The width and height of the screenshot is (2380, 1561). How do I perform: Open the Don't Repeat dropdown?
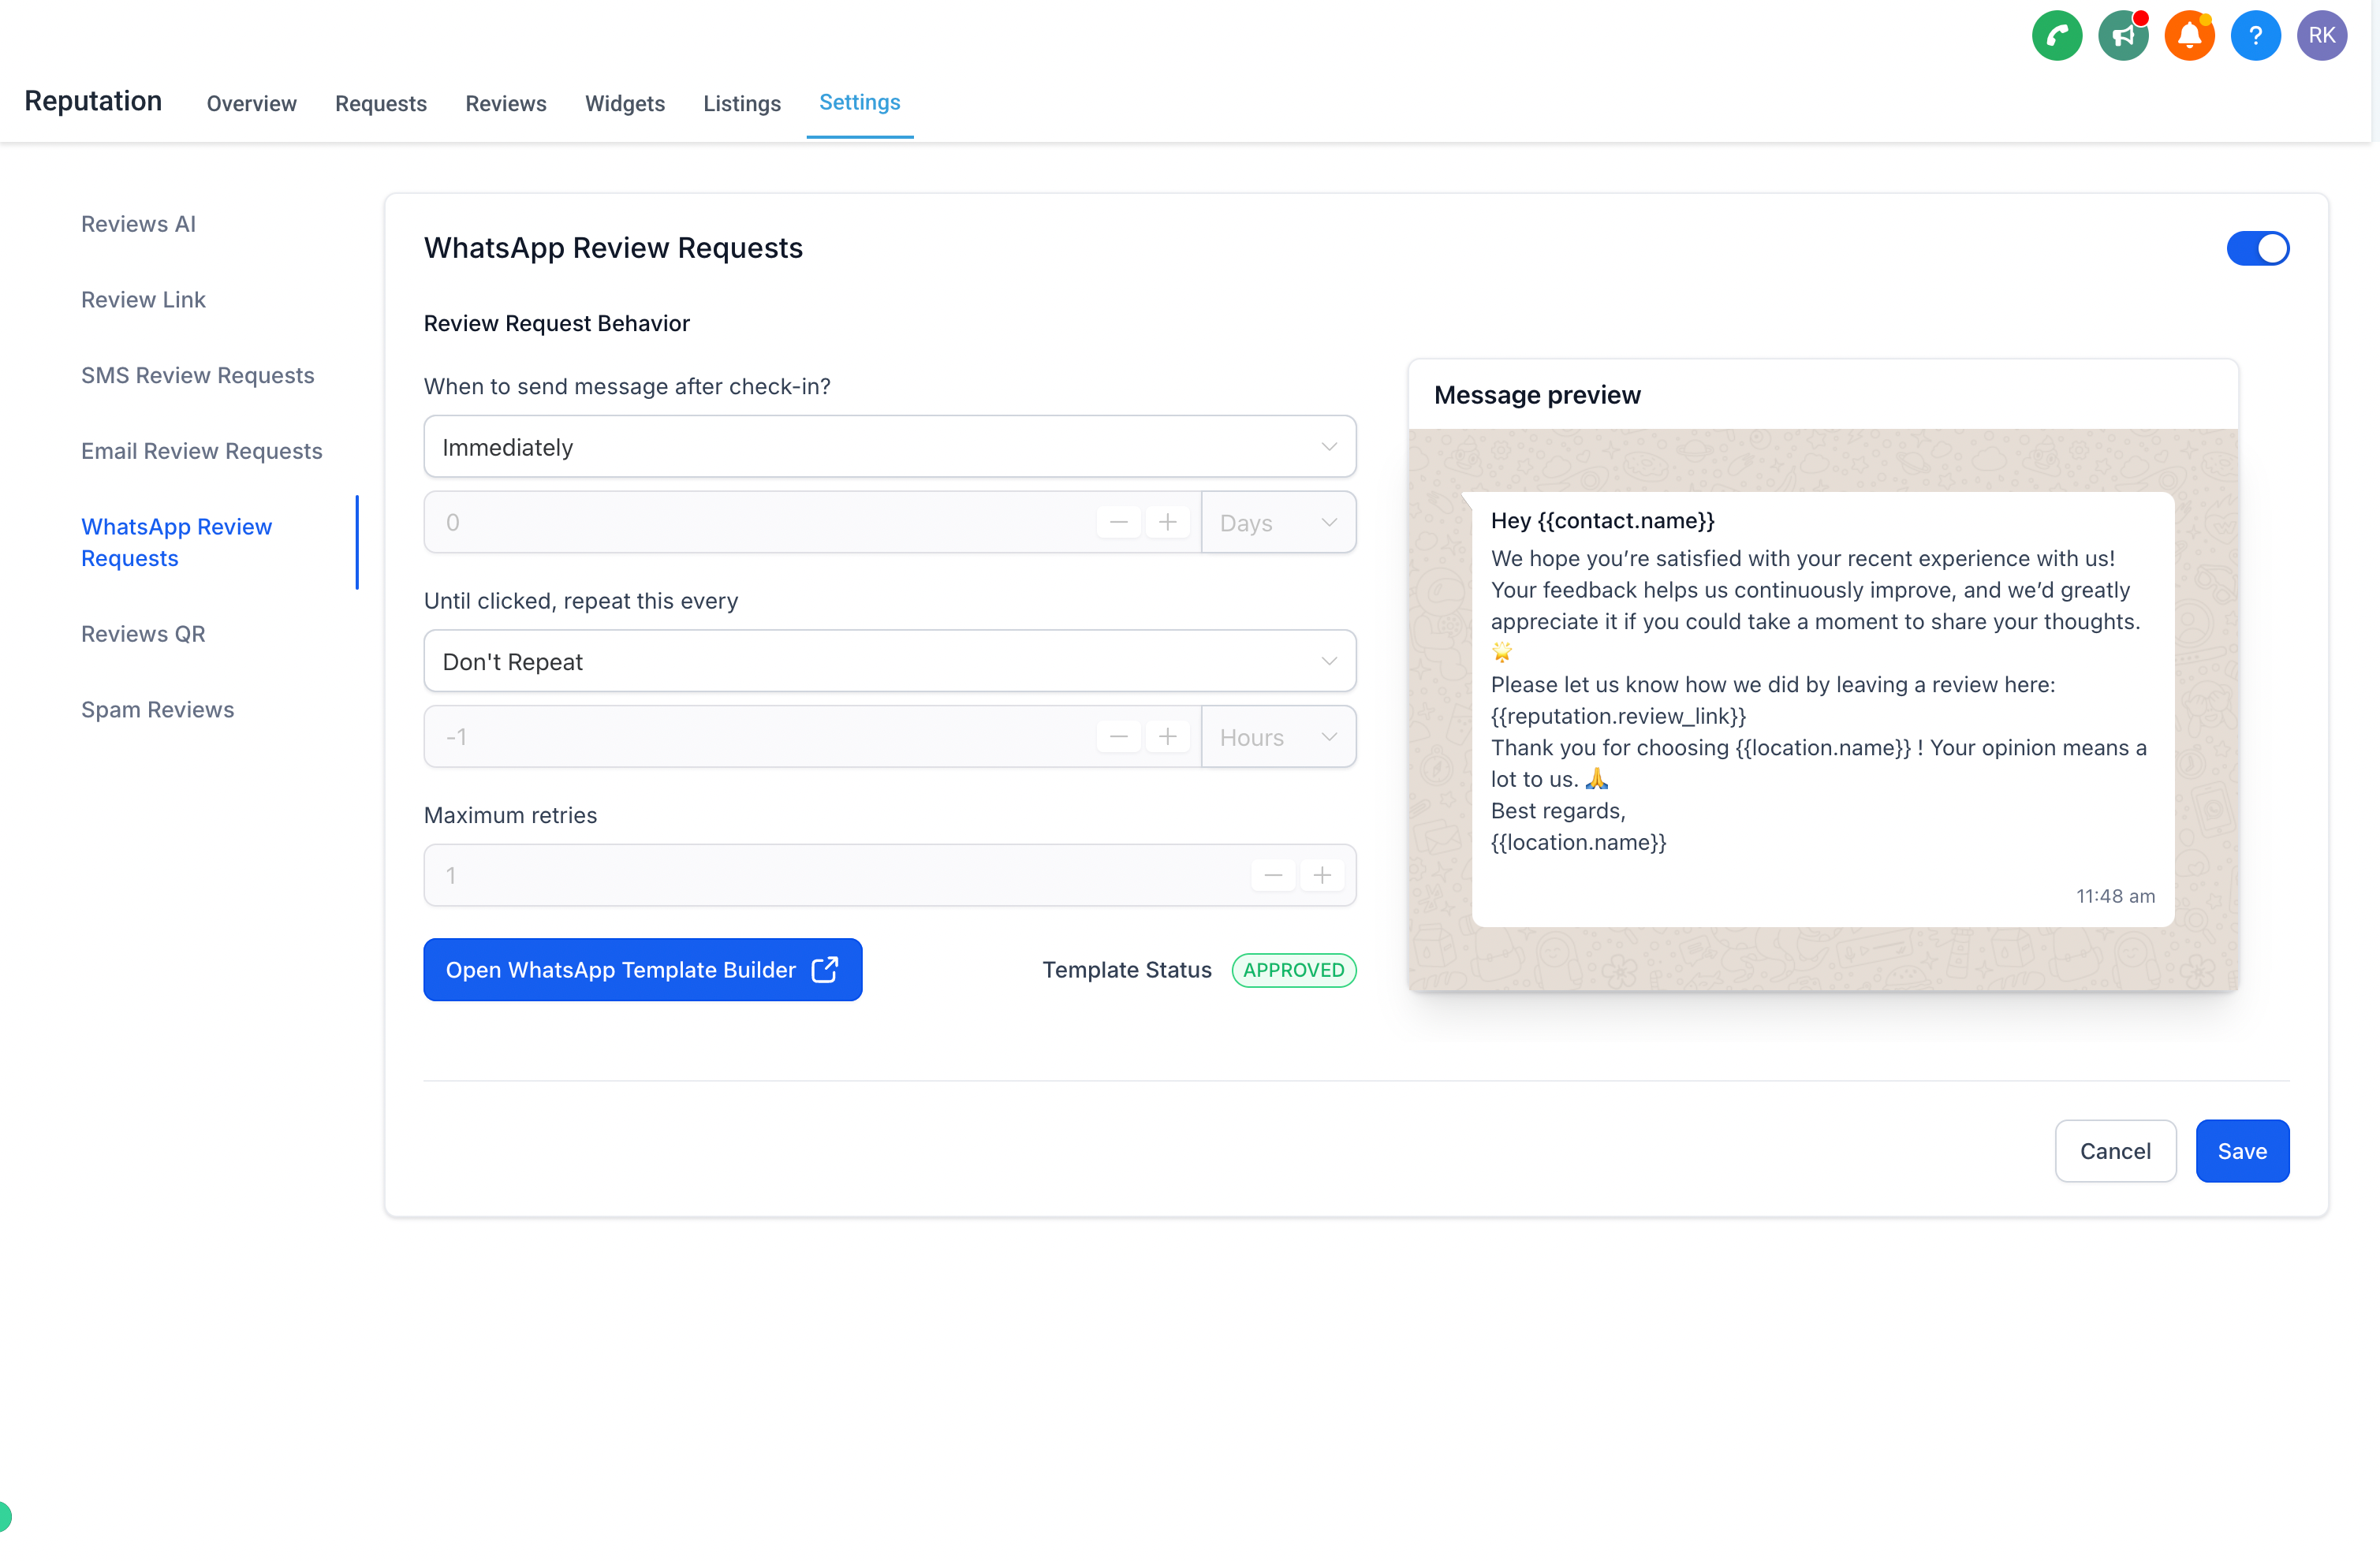[x=889, y=661]
